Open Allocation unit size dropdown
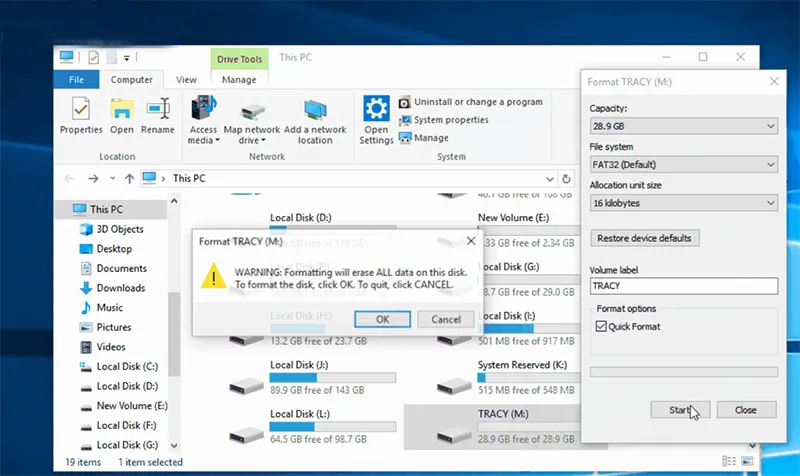The image size is (800, 476). click(684, 203)
